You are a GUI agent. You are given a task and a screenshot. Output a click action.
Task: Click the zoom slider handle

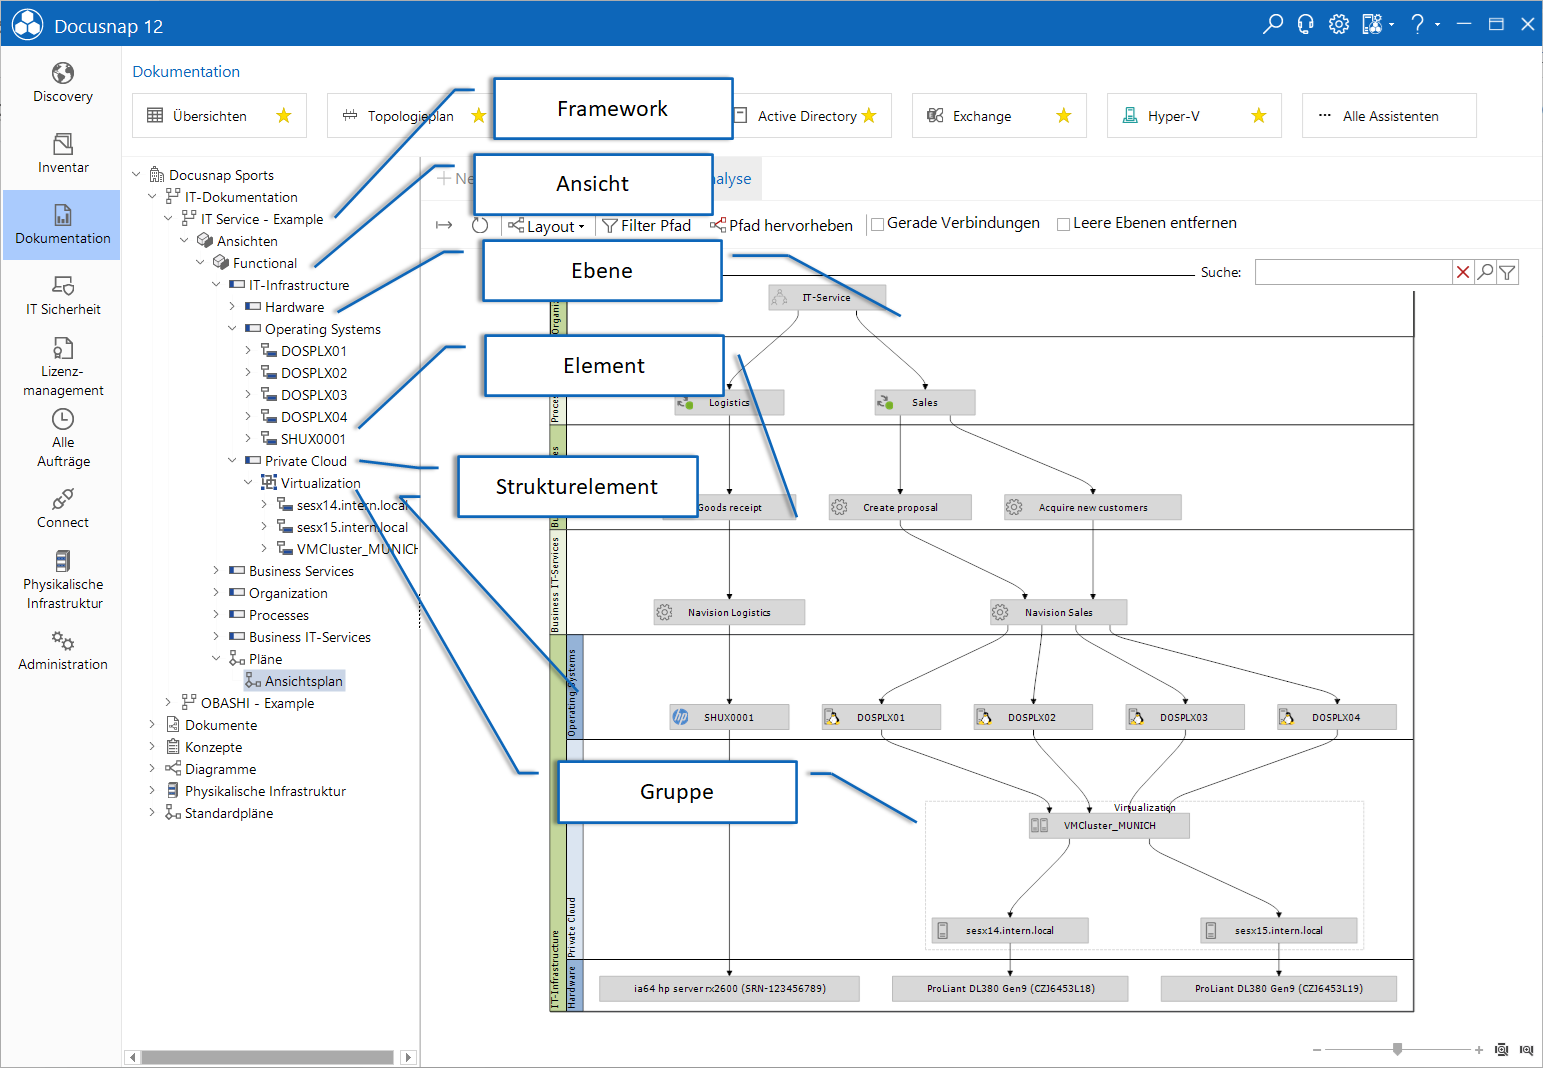click(x=1397, y=1049)
